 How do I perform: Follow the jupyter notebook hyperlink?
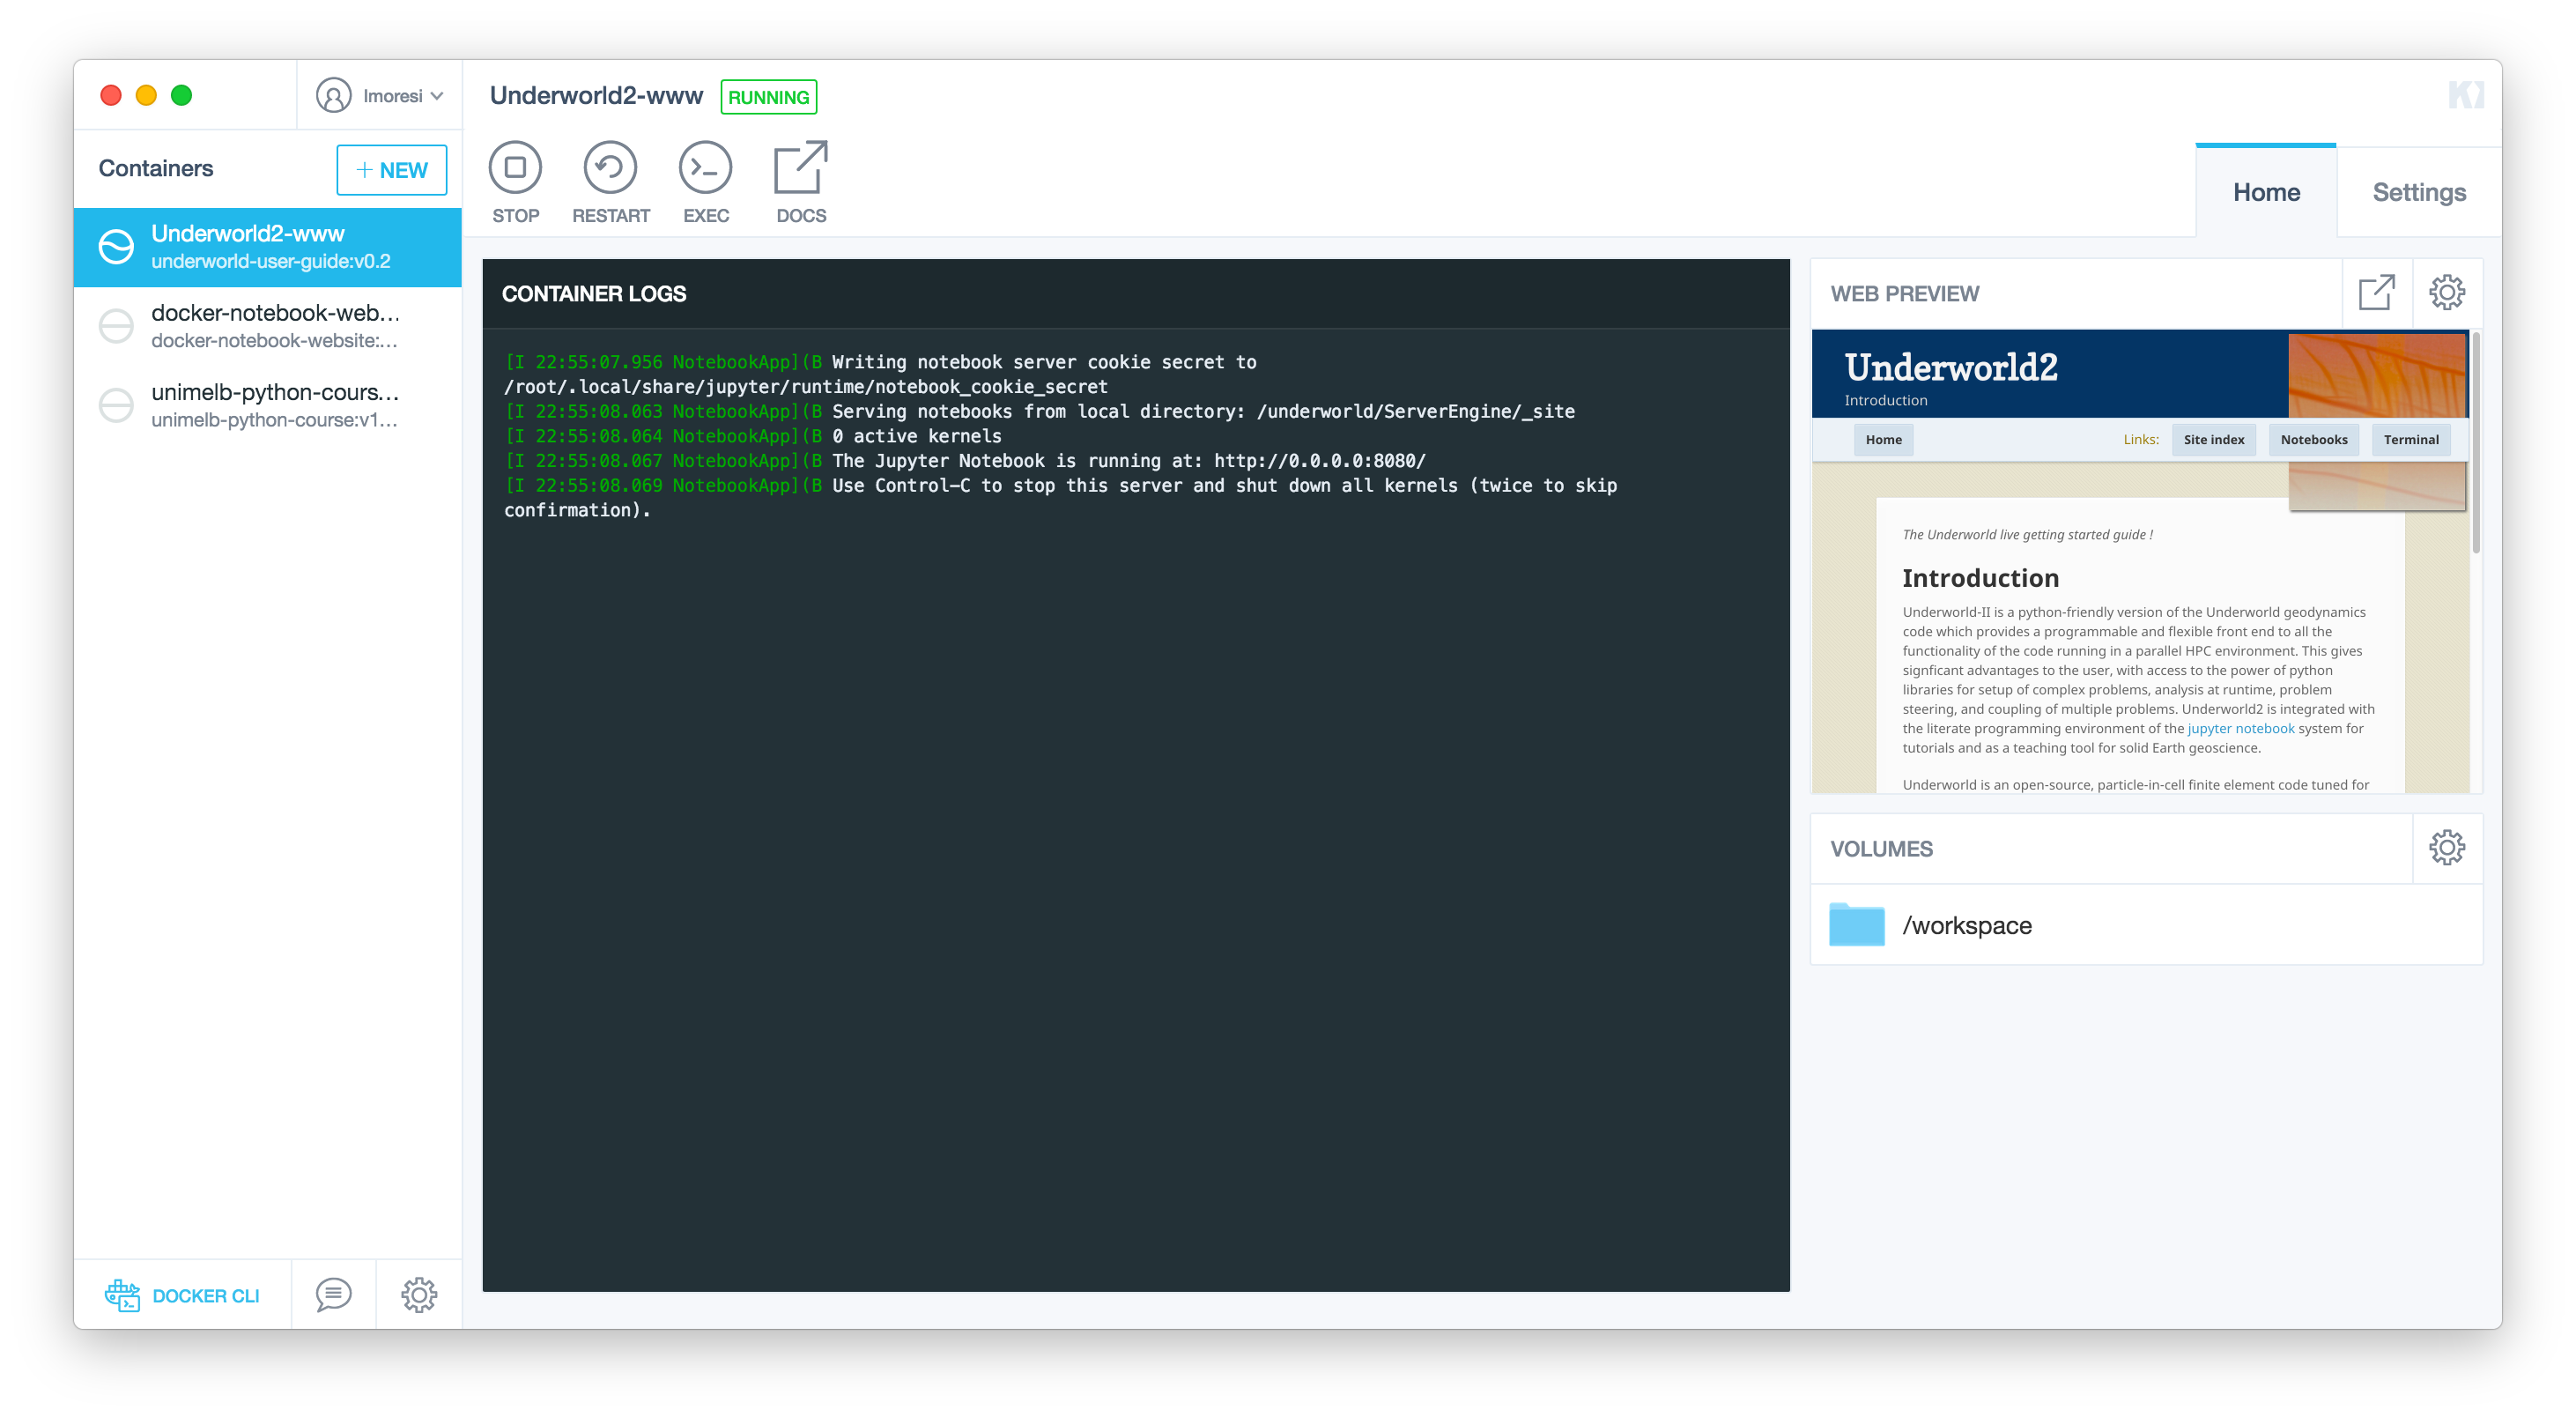[x=2240, y=728]
